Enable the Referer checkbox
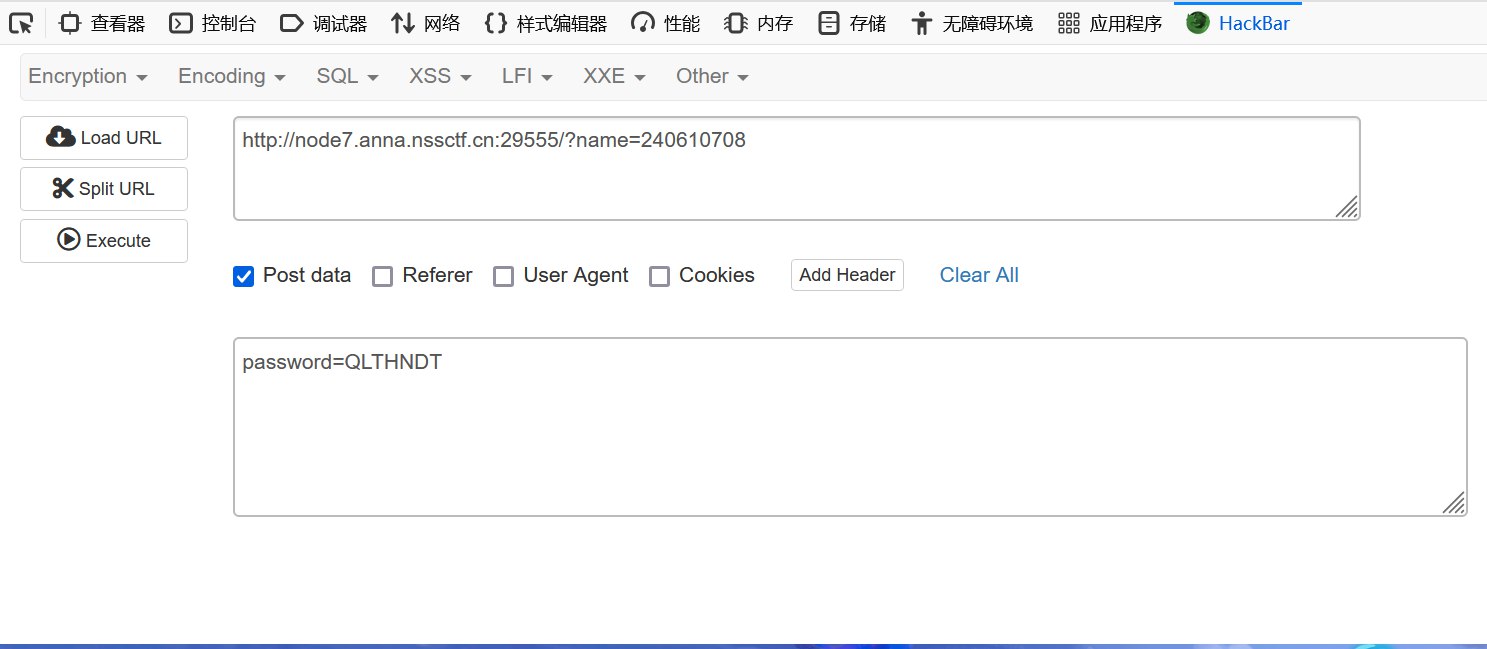Screen dimensions: 1487x649 (x=382, y=276)
